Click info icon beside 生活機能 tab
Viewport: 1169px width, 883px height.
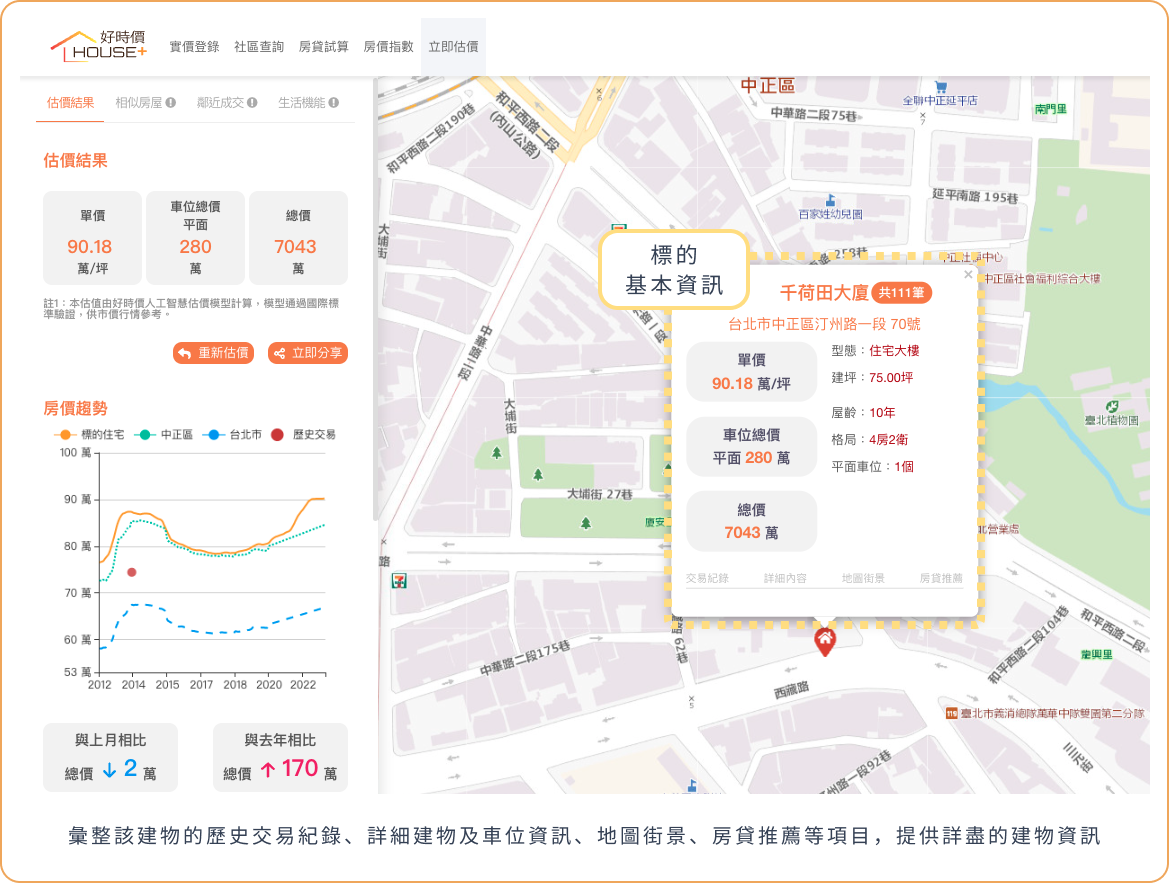pos(334,102)
